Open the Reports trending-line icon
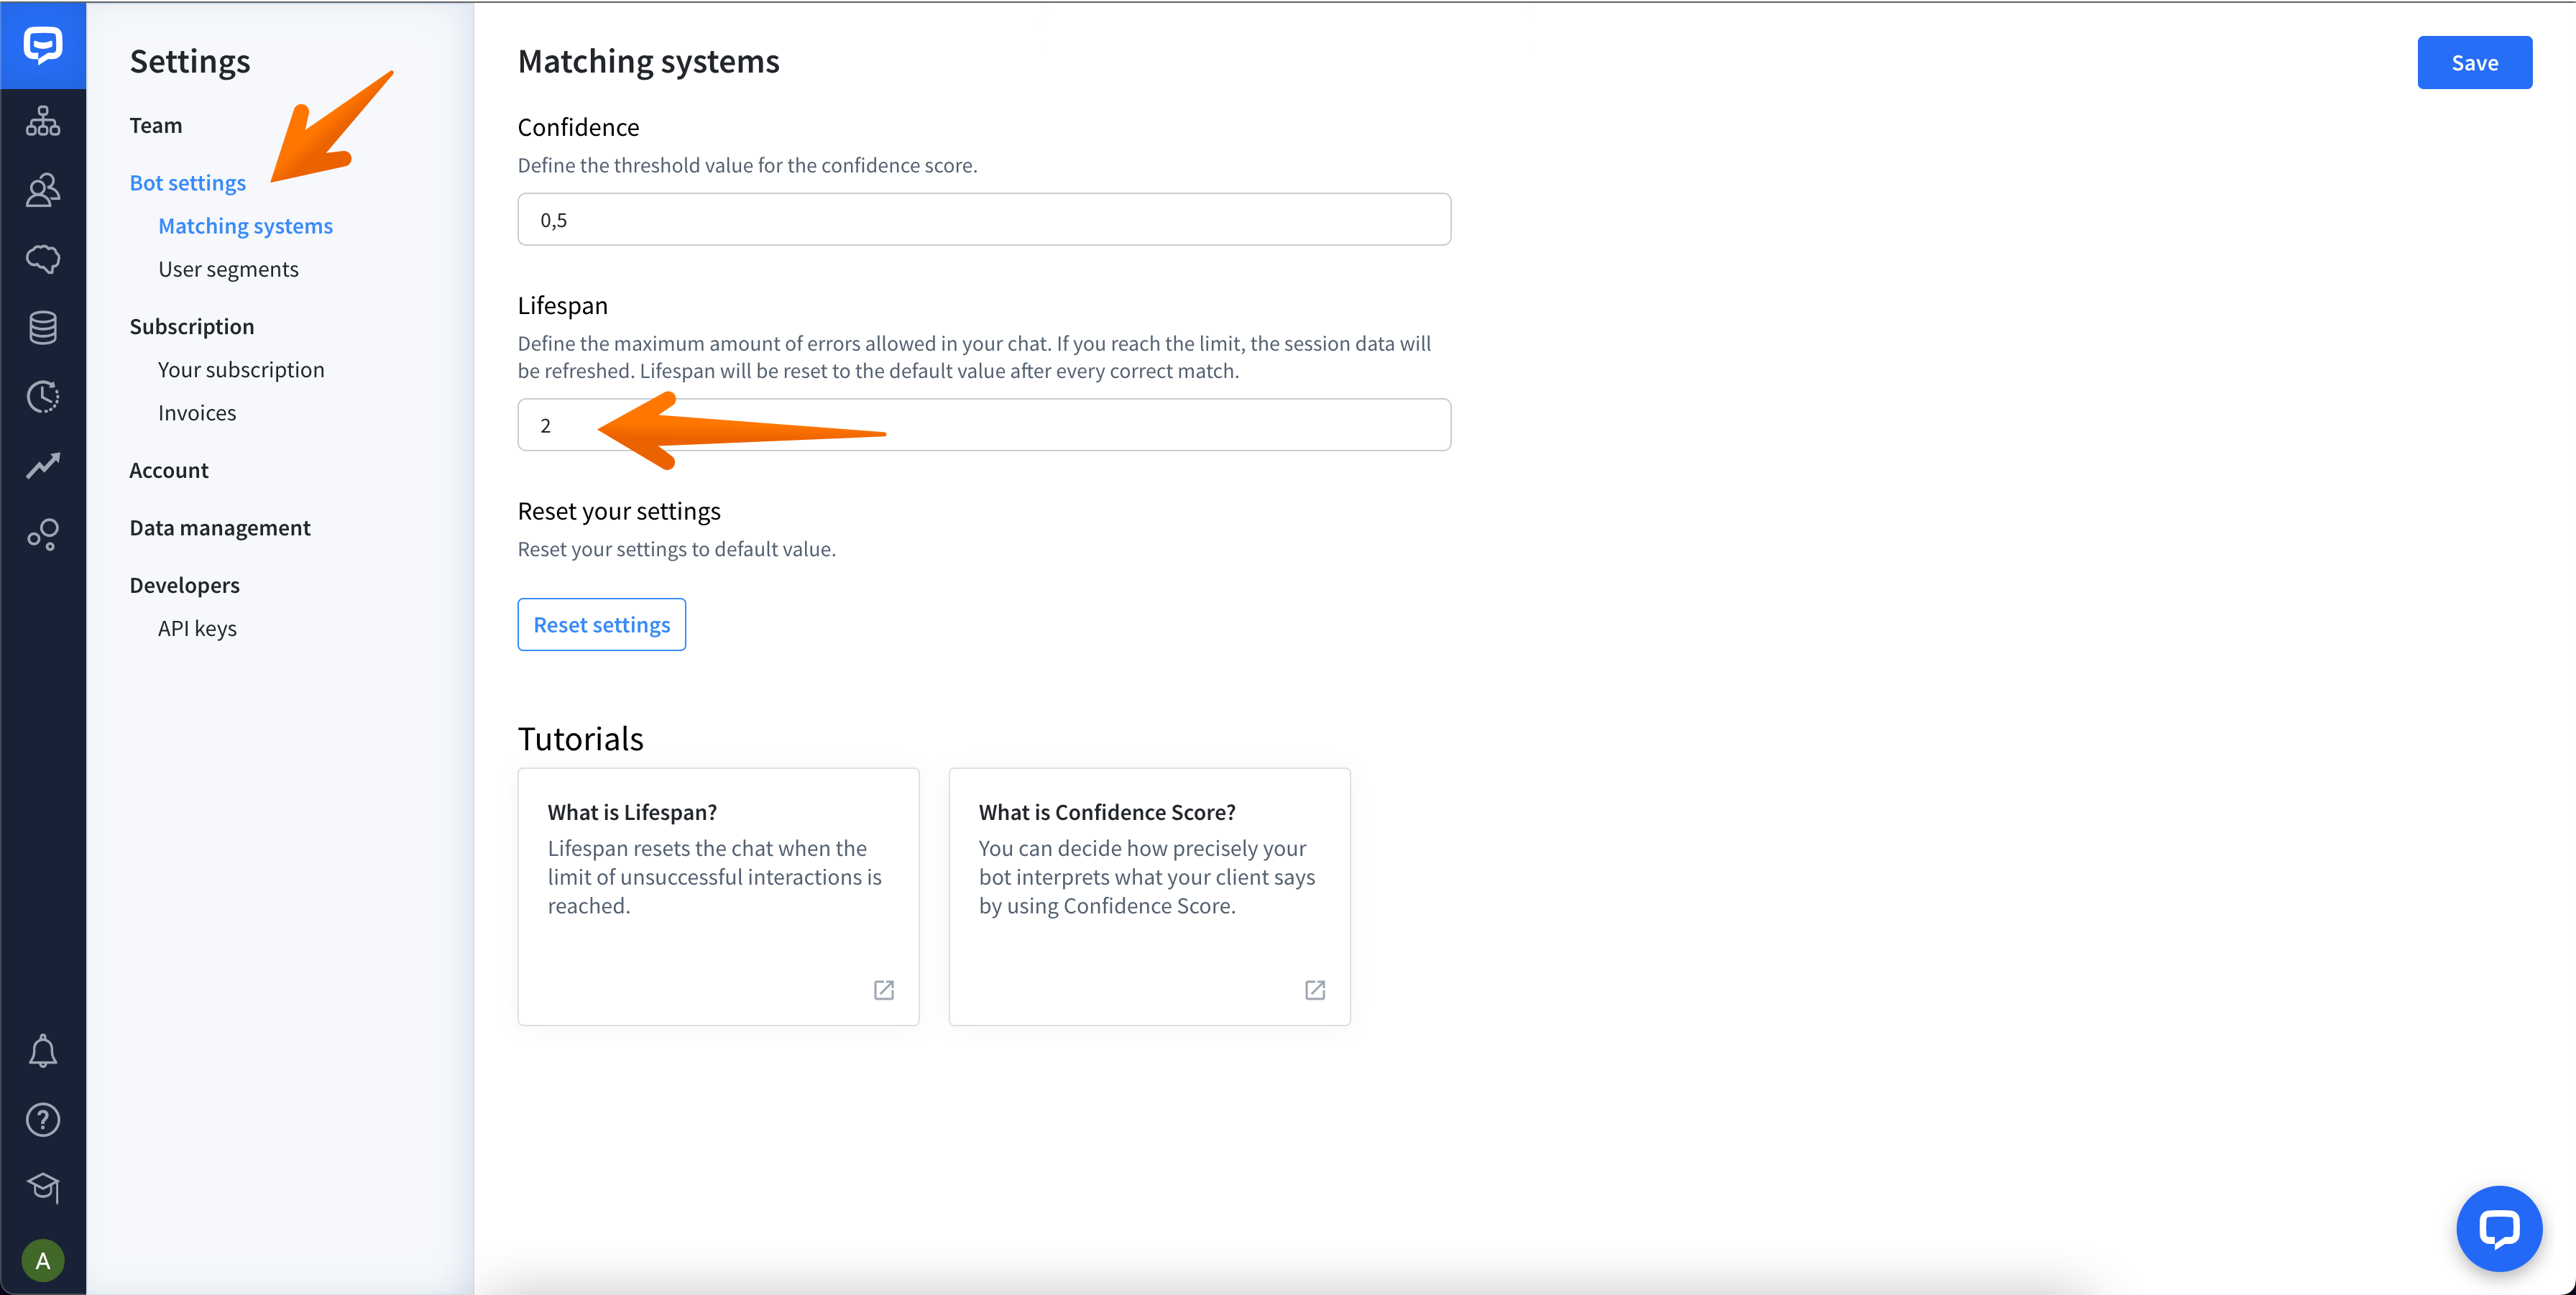2576x1295 pixels. coord(43,465)
